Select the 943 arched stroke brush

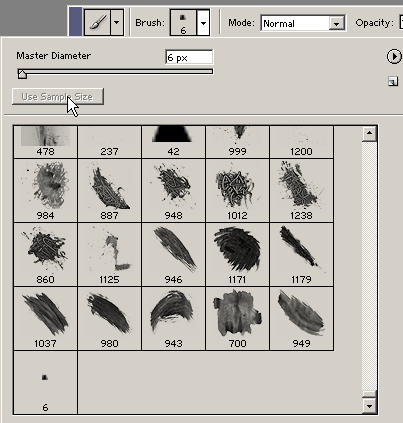173,318
